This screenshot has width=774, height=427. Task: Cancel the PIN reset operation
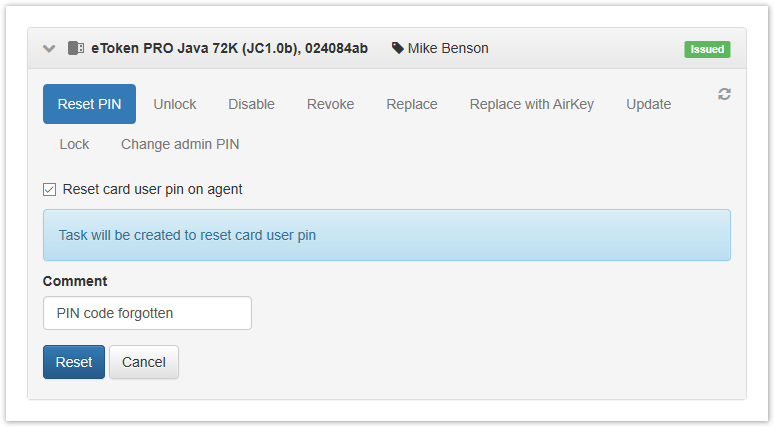coord(143,362)
